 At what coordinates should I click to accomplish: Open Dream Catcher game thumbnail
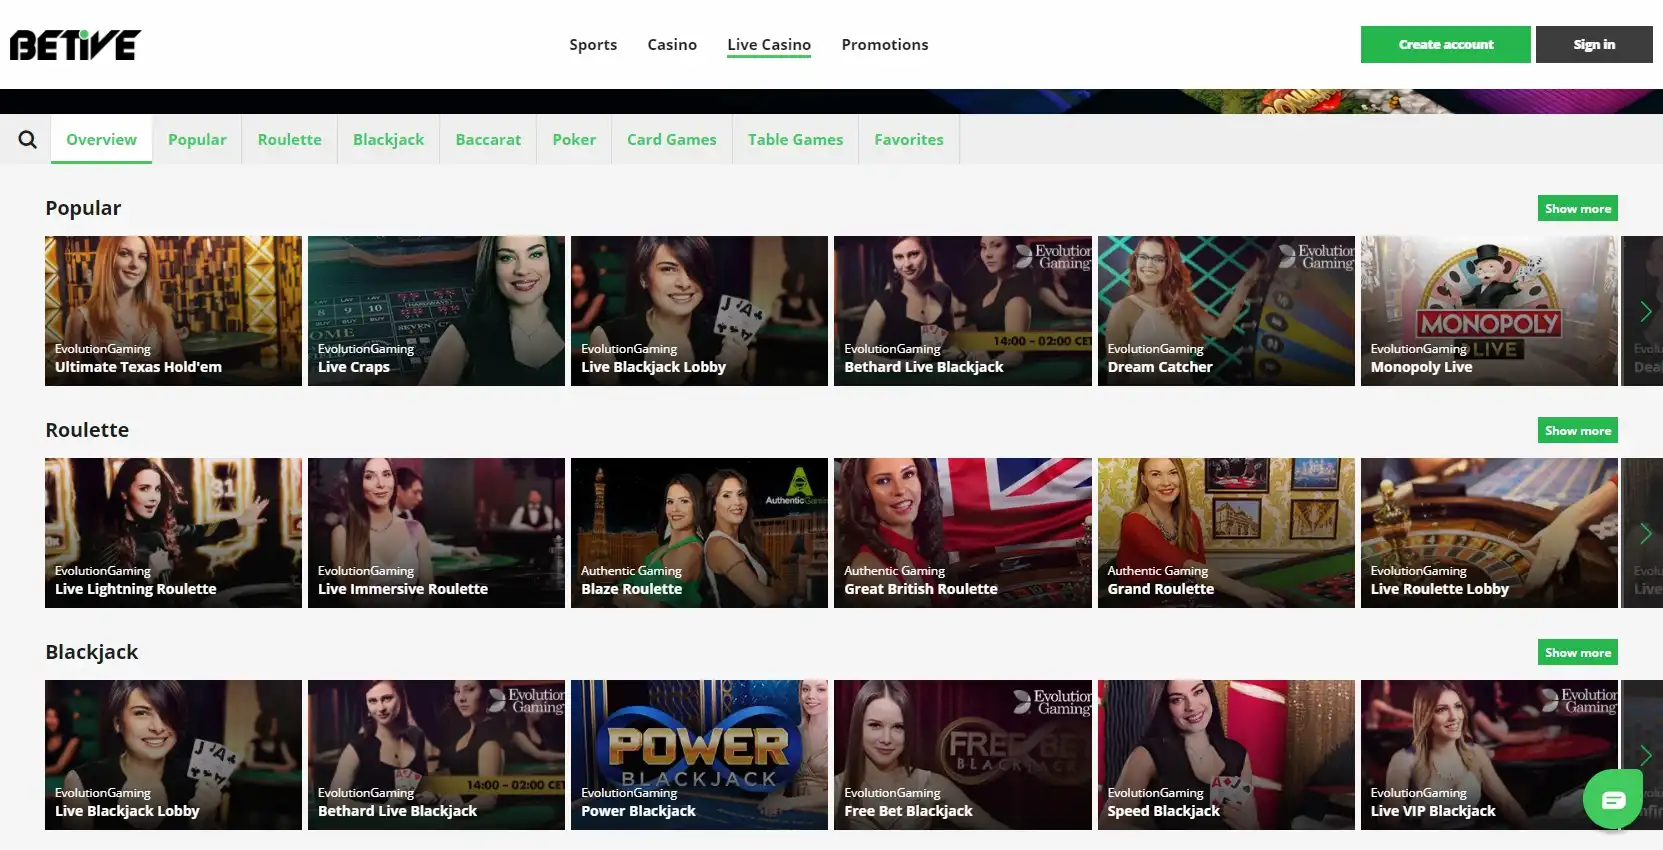point(1225,311)
